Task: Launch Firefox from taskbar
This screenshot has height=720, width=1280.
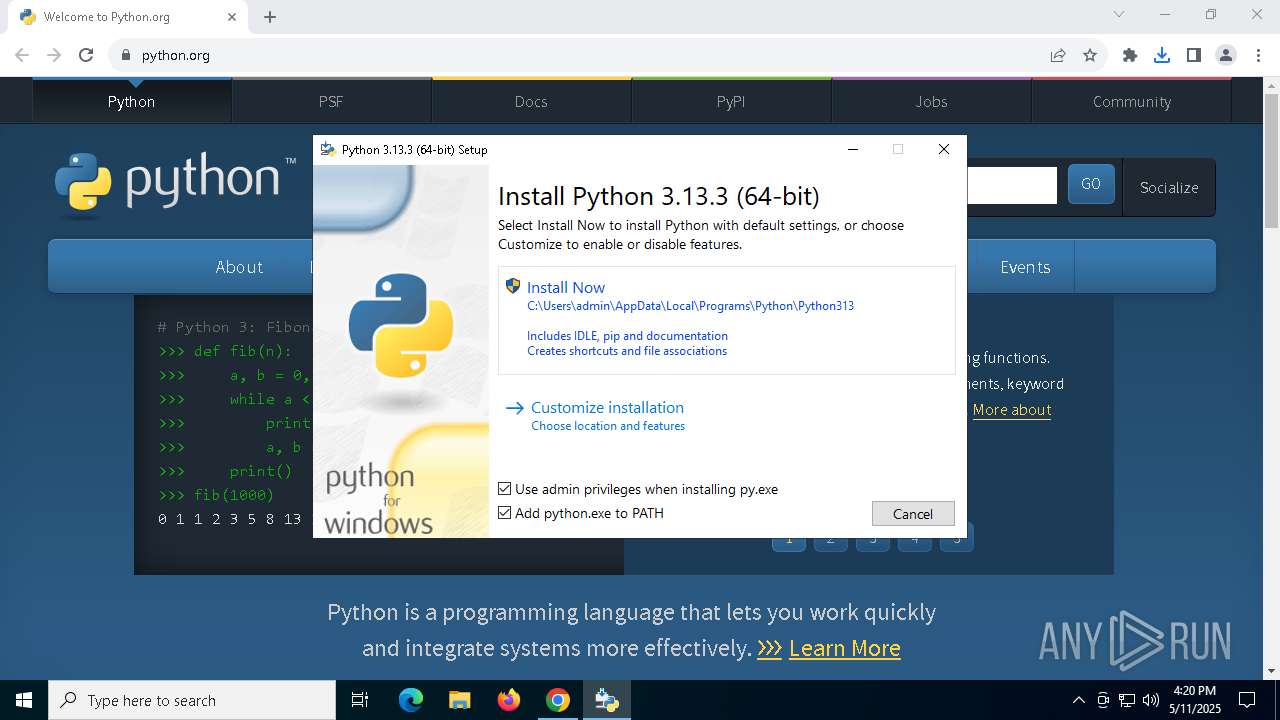Action: point(509,700)
